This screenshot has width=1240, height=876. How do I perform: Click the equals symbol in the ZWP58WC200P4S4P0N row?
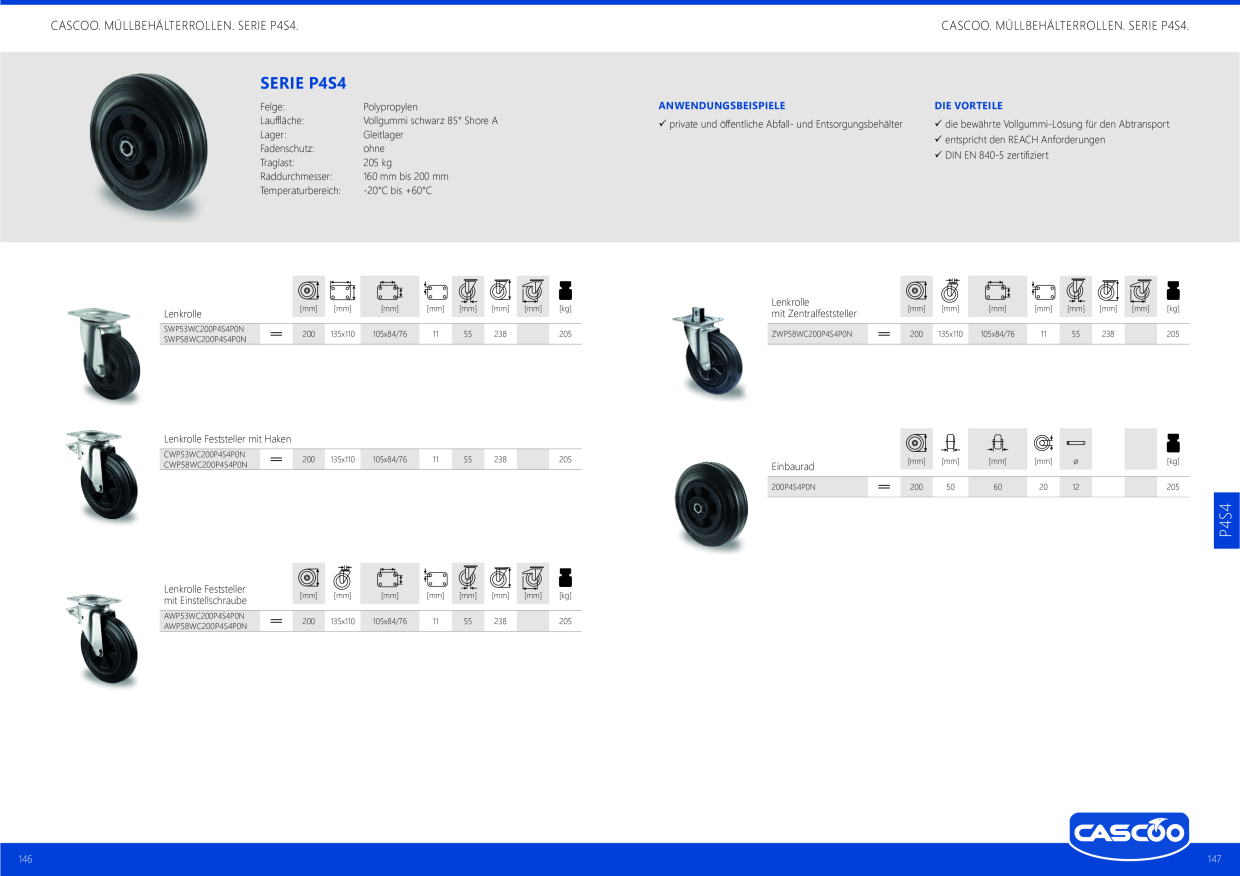884,334
